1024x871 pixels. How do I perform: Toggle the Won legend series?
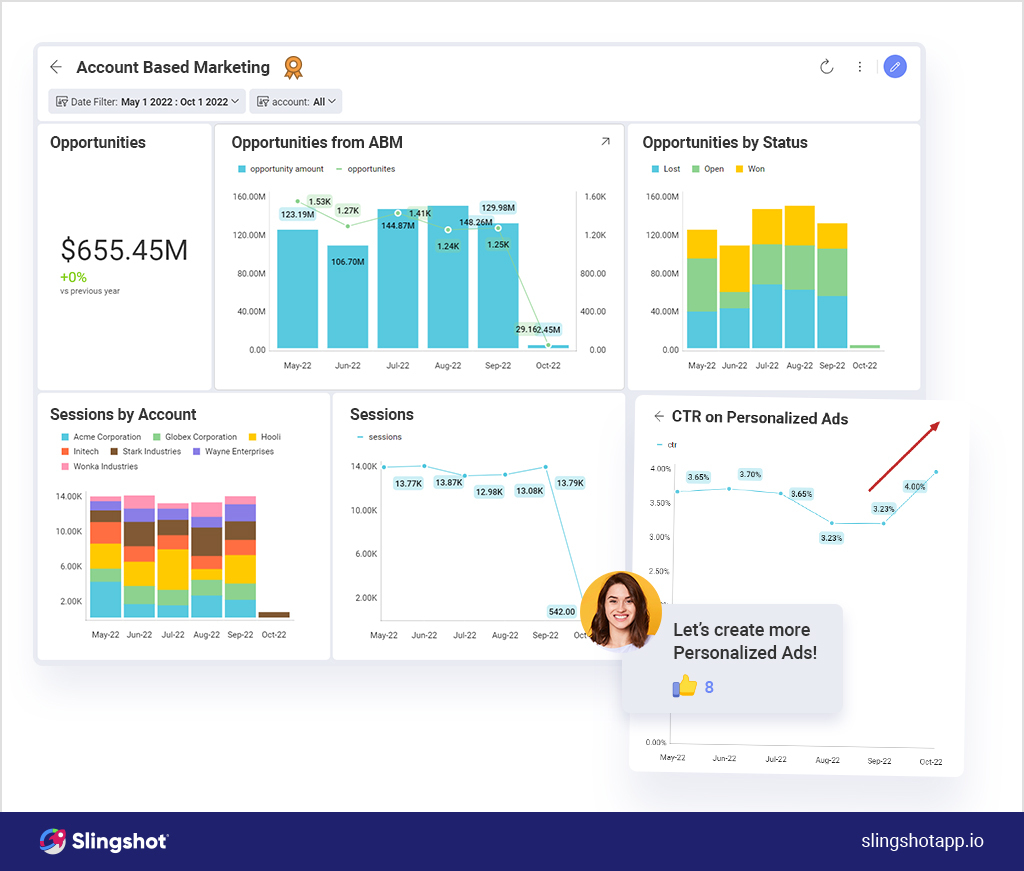749,169
